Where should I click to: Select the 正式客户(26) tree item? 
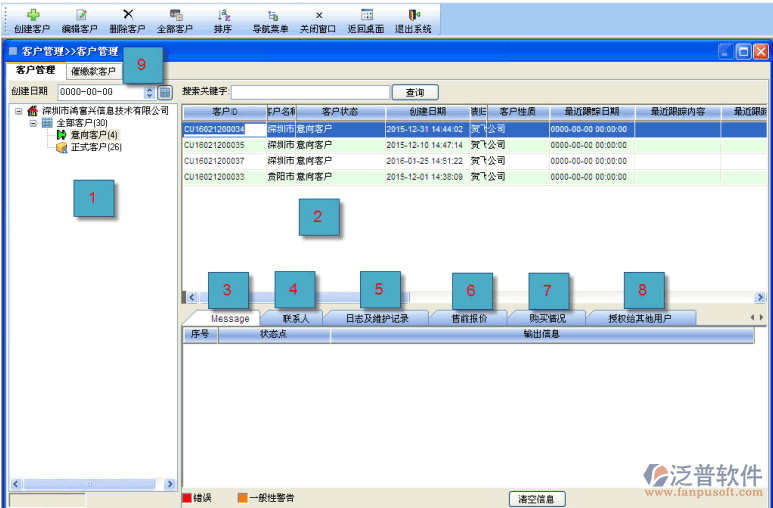pyautogui.click(x=96, y=147)
